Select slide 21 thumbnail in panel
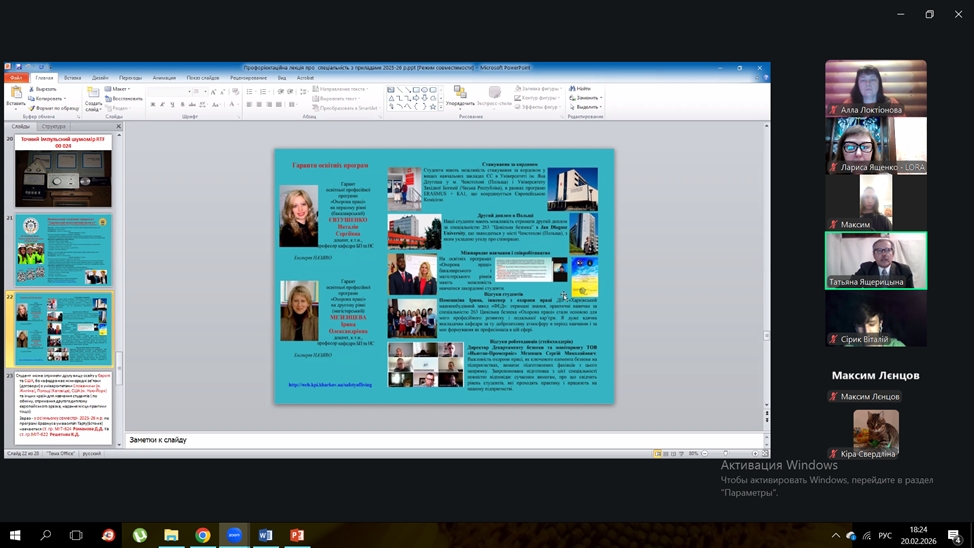This screenshot has height=548, width=974. (x=63, y=249)
